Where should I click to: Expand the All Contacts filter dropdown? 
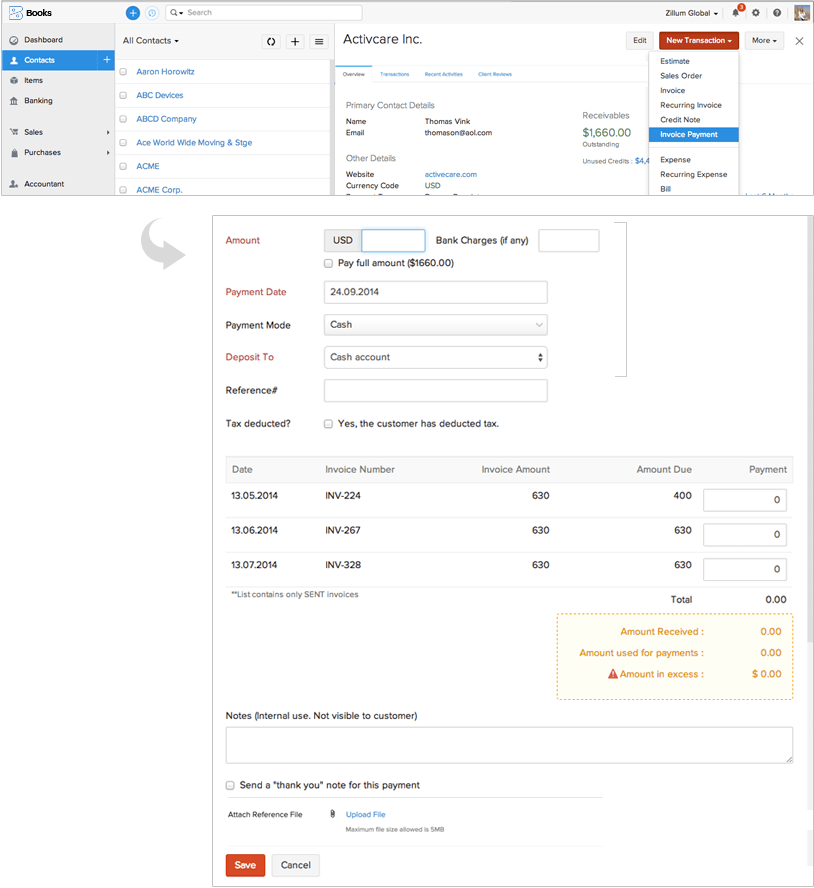click(151, 41)
